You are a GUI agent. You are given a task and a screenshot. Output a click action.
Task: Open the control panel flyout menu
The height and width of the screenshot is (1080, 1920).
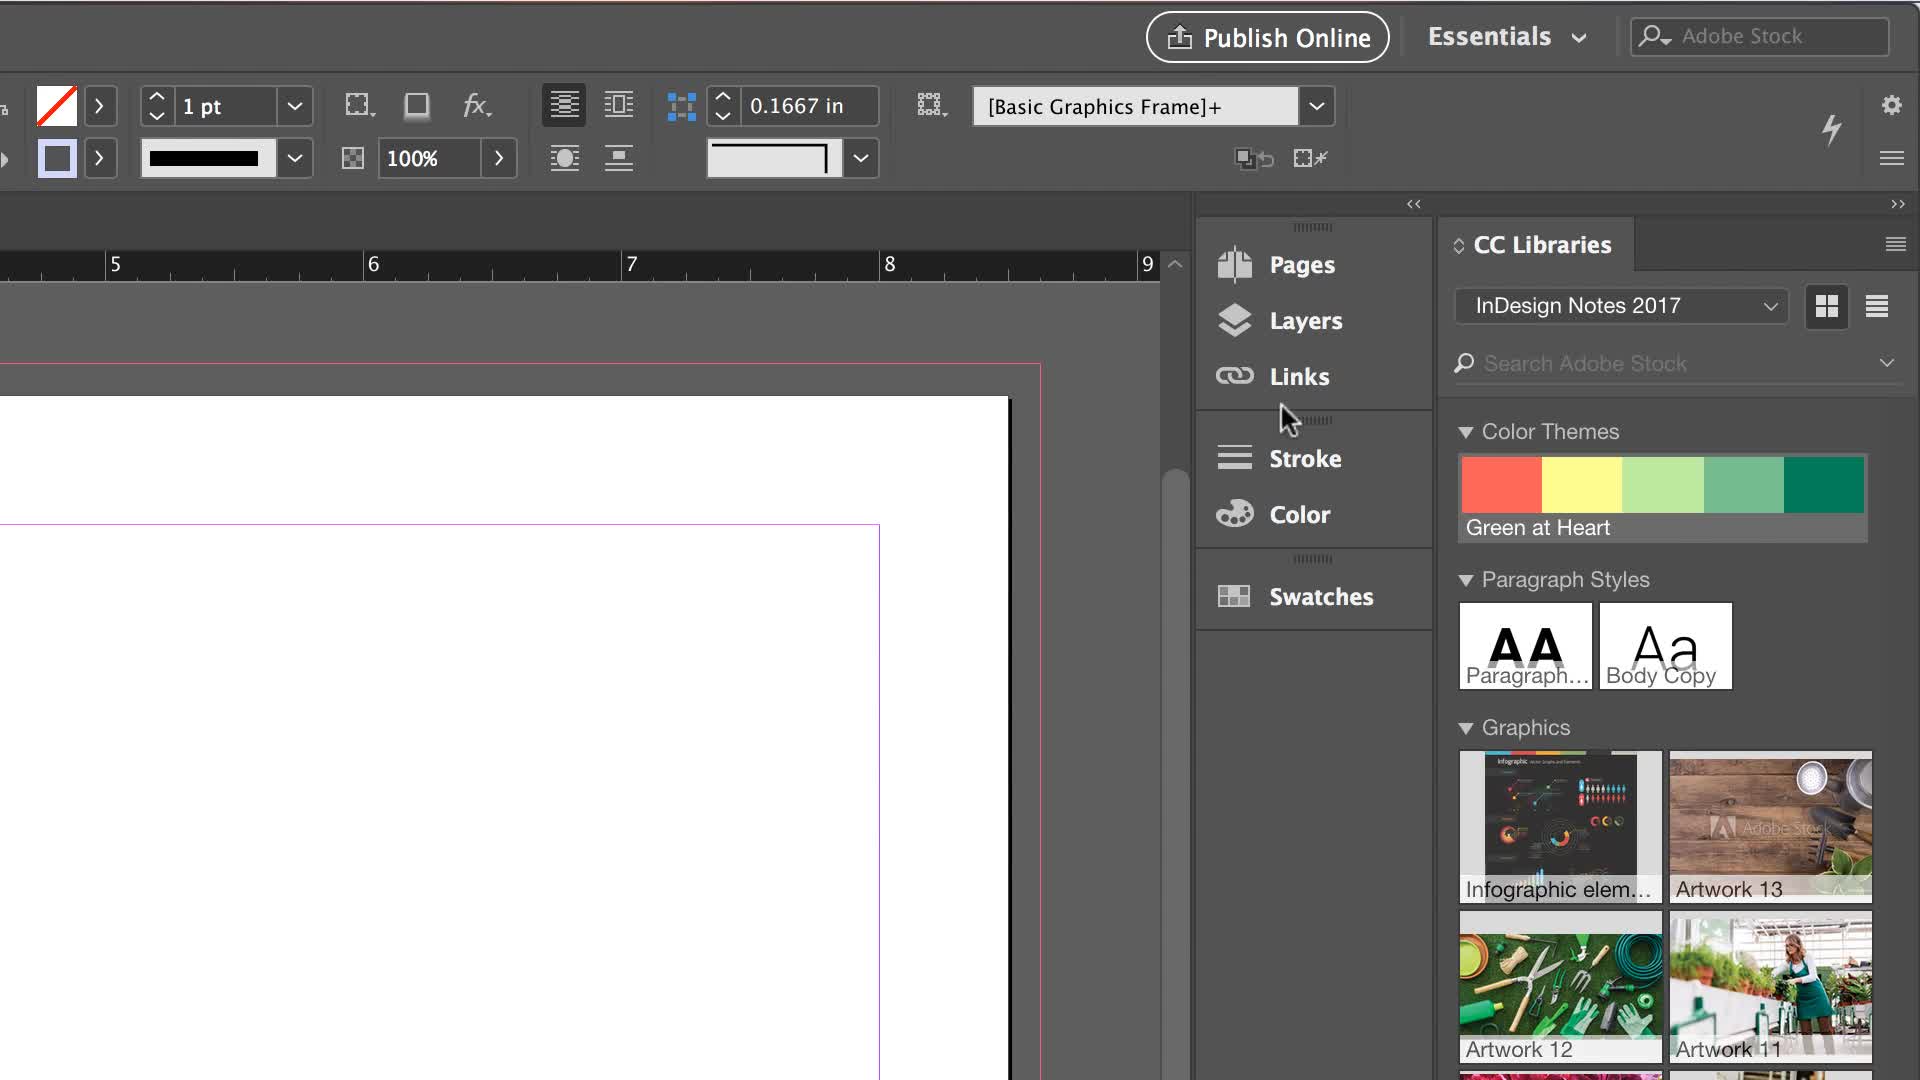coord(1891,158)
